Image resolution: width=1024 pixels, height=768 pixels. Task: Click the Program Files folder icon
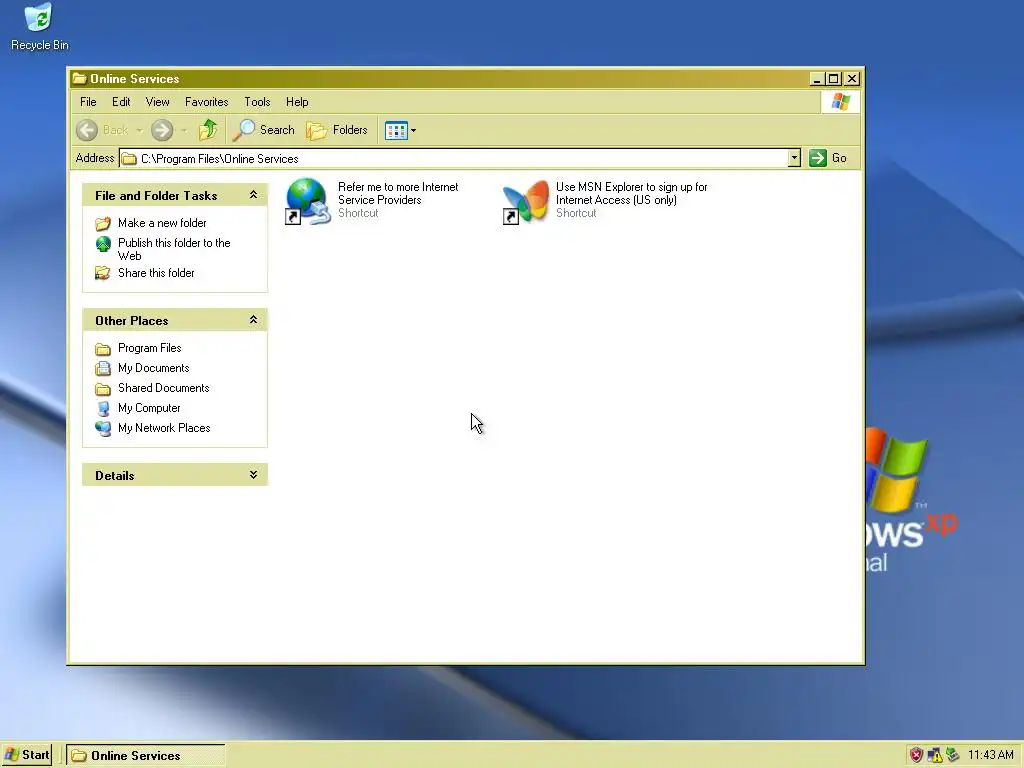pos(103,349)
